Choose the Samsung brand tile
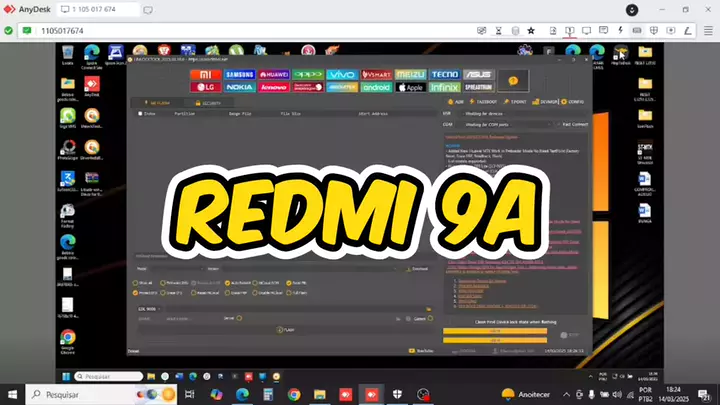This screenshot has height=405, width=720. pyautogui.click(x=240, y=74)
